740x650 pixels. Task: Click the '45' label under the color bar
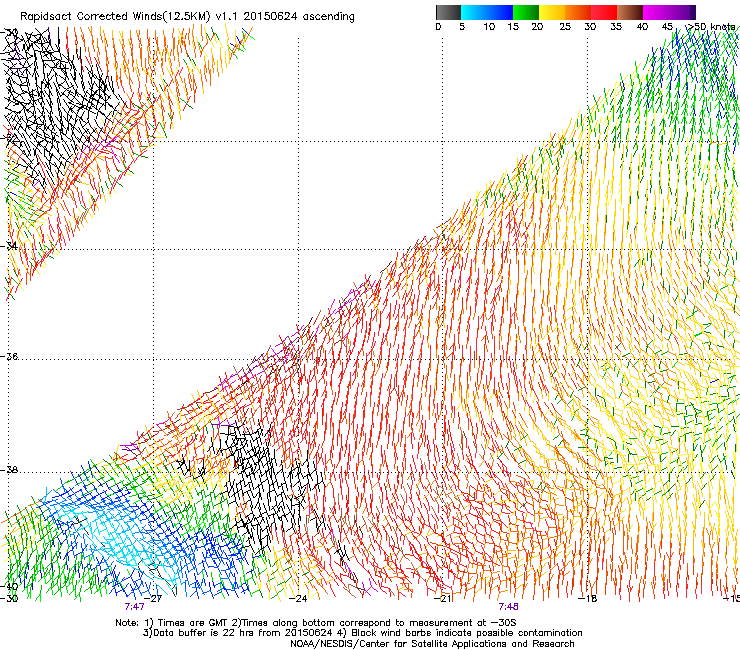click(667, 26)
